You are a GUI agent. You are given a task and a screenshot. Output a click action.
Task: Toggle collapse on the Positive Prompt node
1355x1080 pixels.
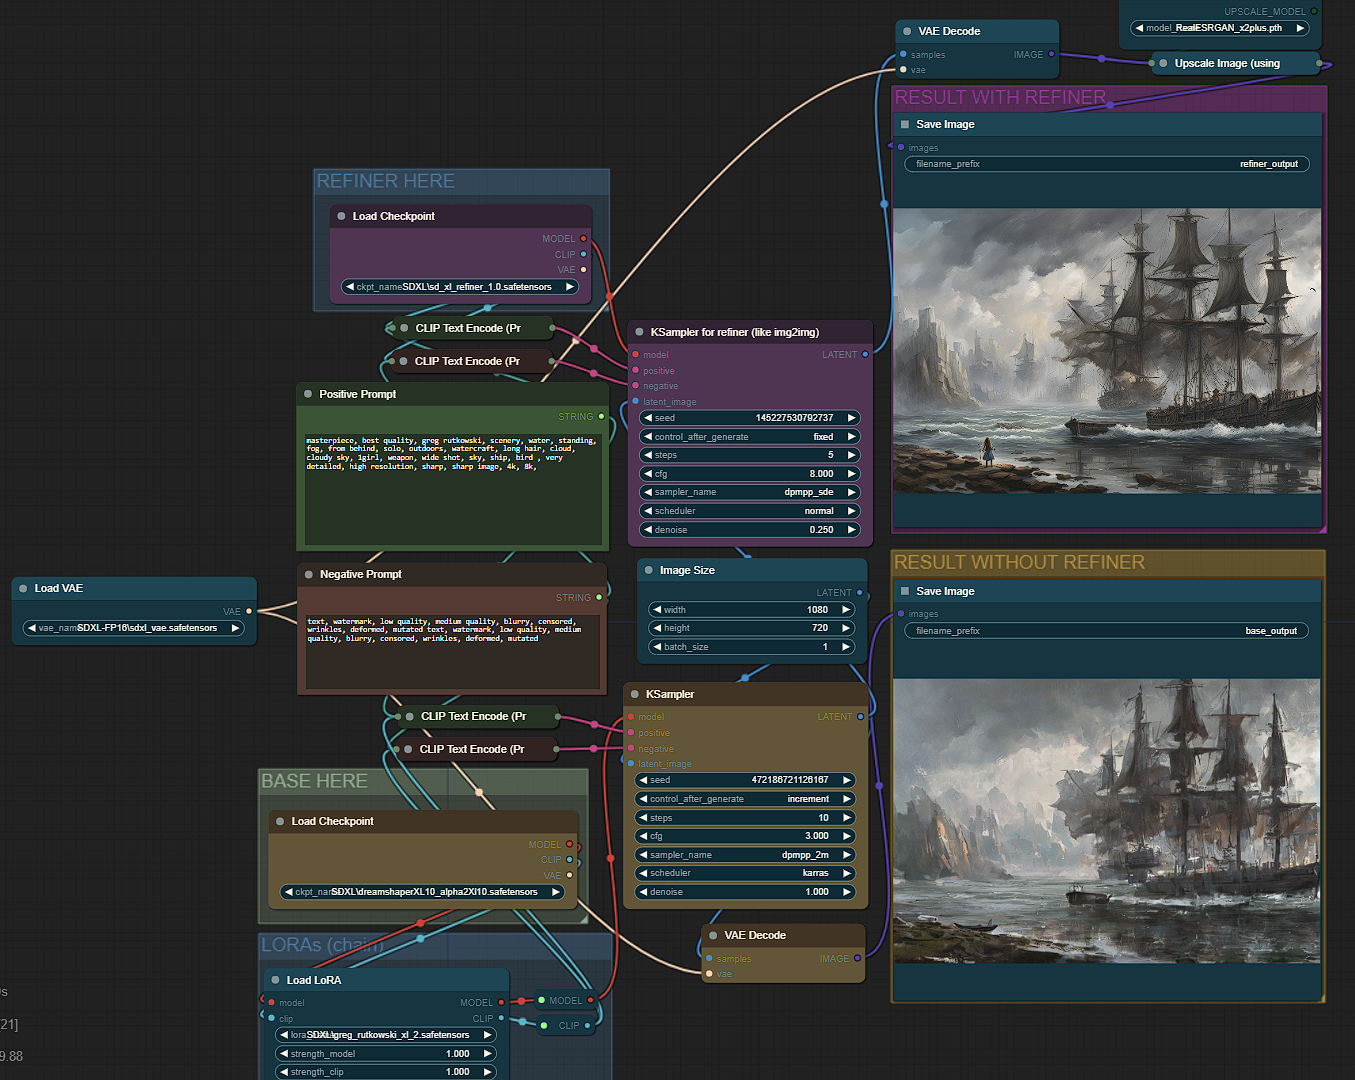[308, 394]
